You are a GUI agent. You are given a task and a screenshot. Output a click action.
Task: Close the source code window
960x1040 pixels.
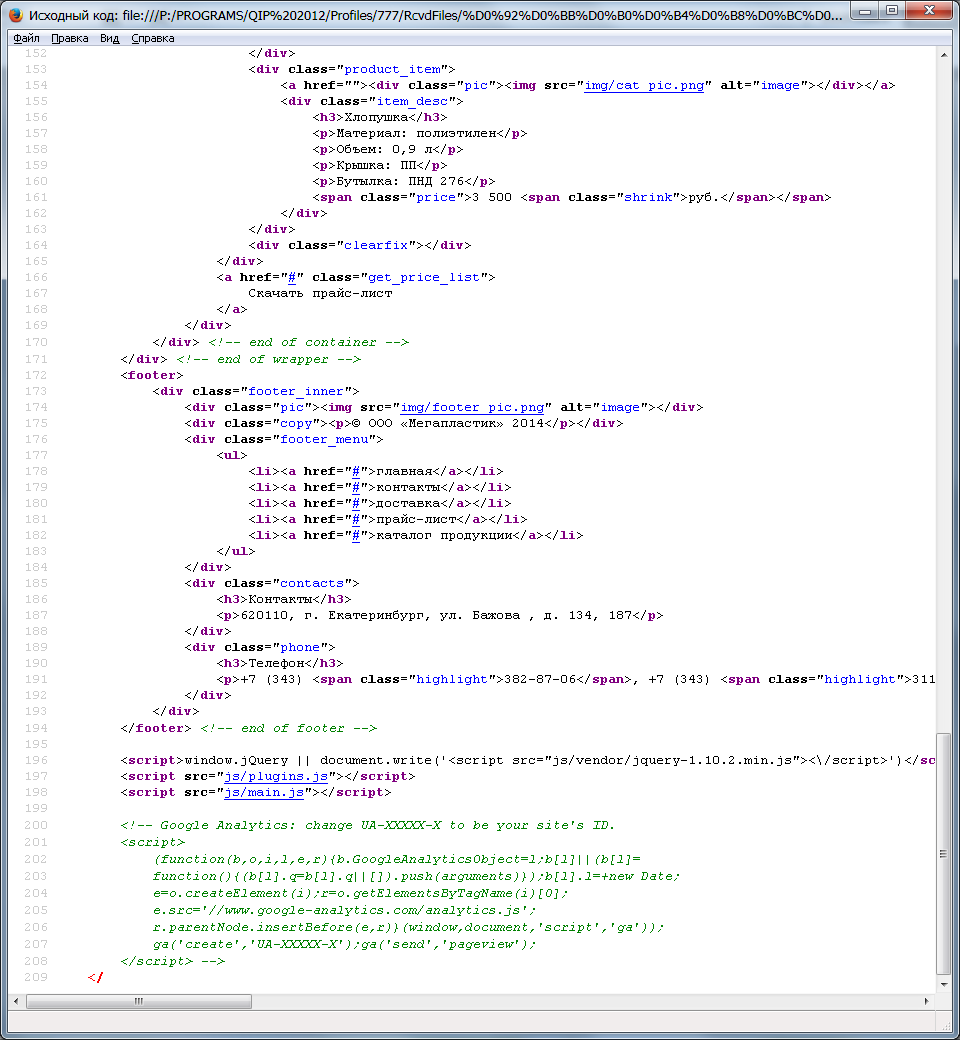(x=929, y=11)
